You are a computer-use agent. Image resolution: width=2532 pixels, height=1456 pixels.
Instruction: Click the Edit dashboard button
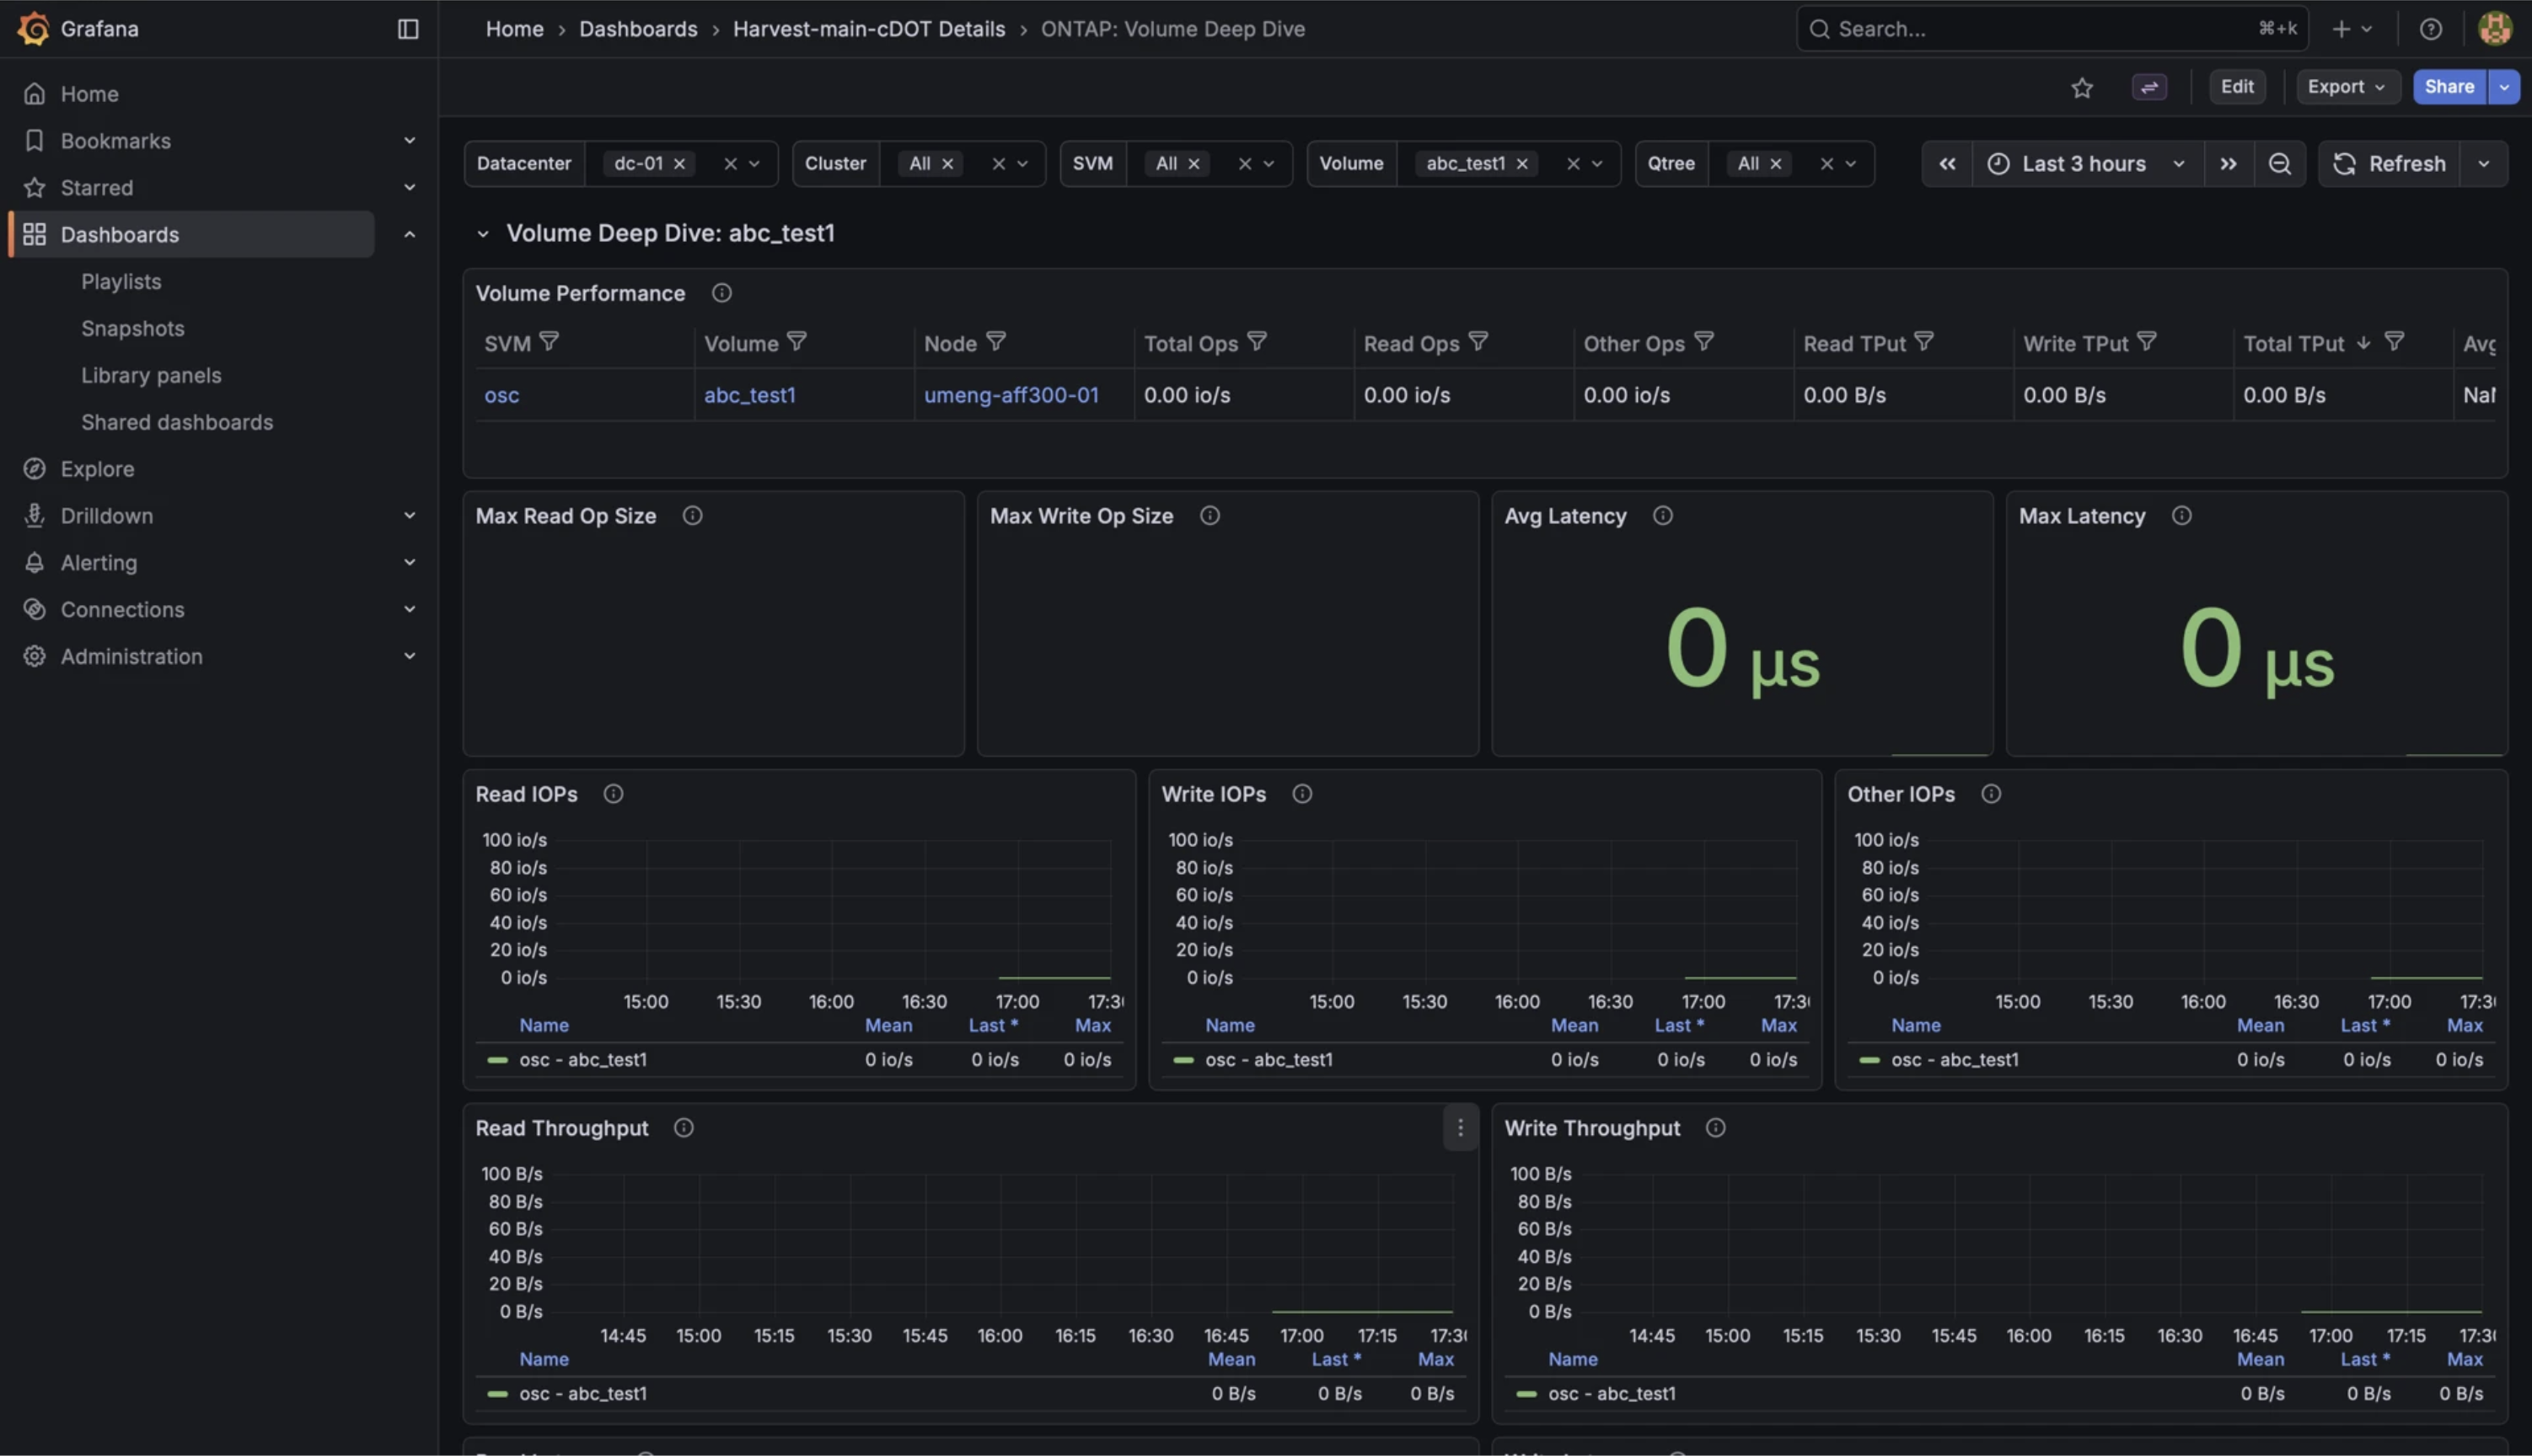2237,87
